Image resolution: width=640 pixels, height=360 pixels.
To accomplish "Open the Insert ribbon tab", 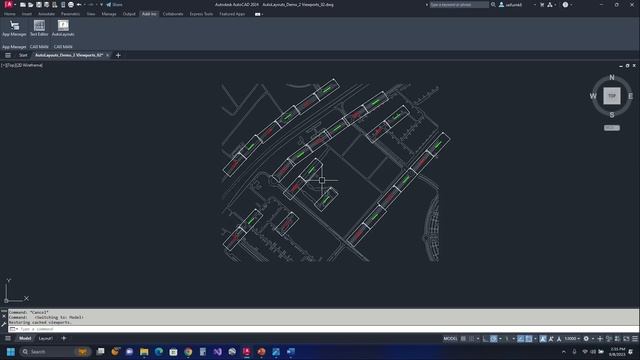I will tap(27, 14).
